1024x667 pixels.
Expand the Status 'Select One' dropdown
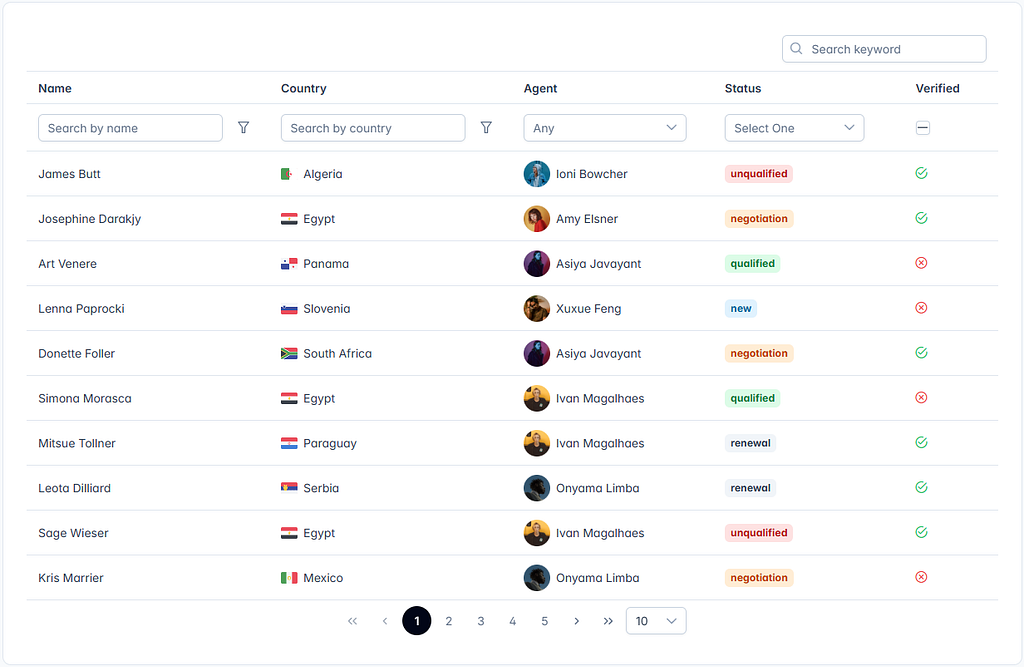(793, 128)
